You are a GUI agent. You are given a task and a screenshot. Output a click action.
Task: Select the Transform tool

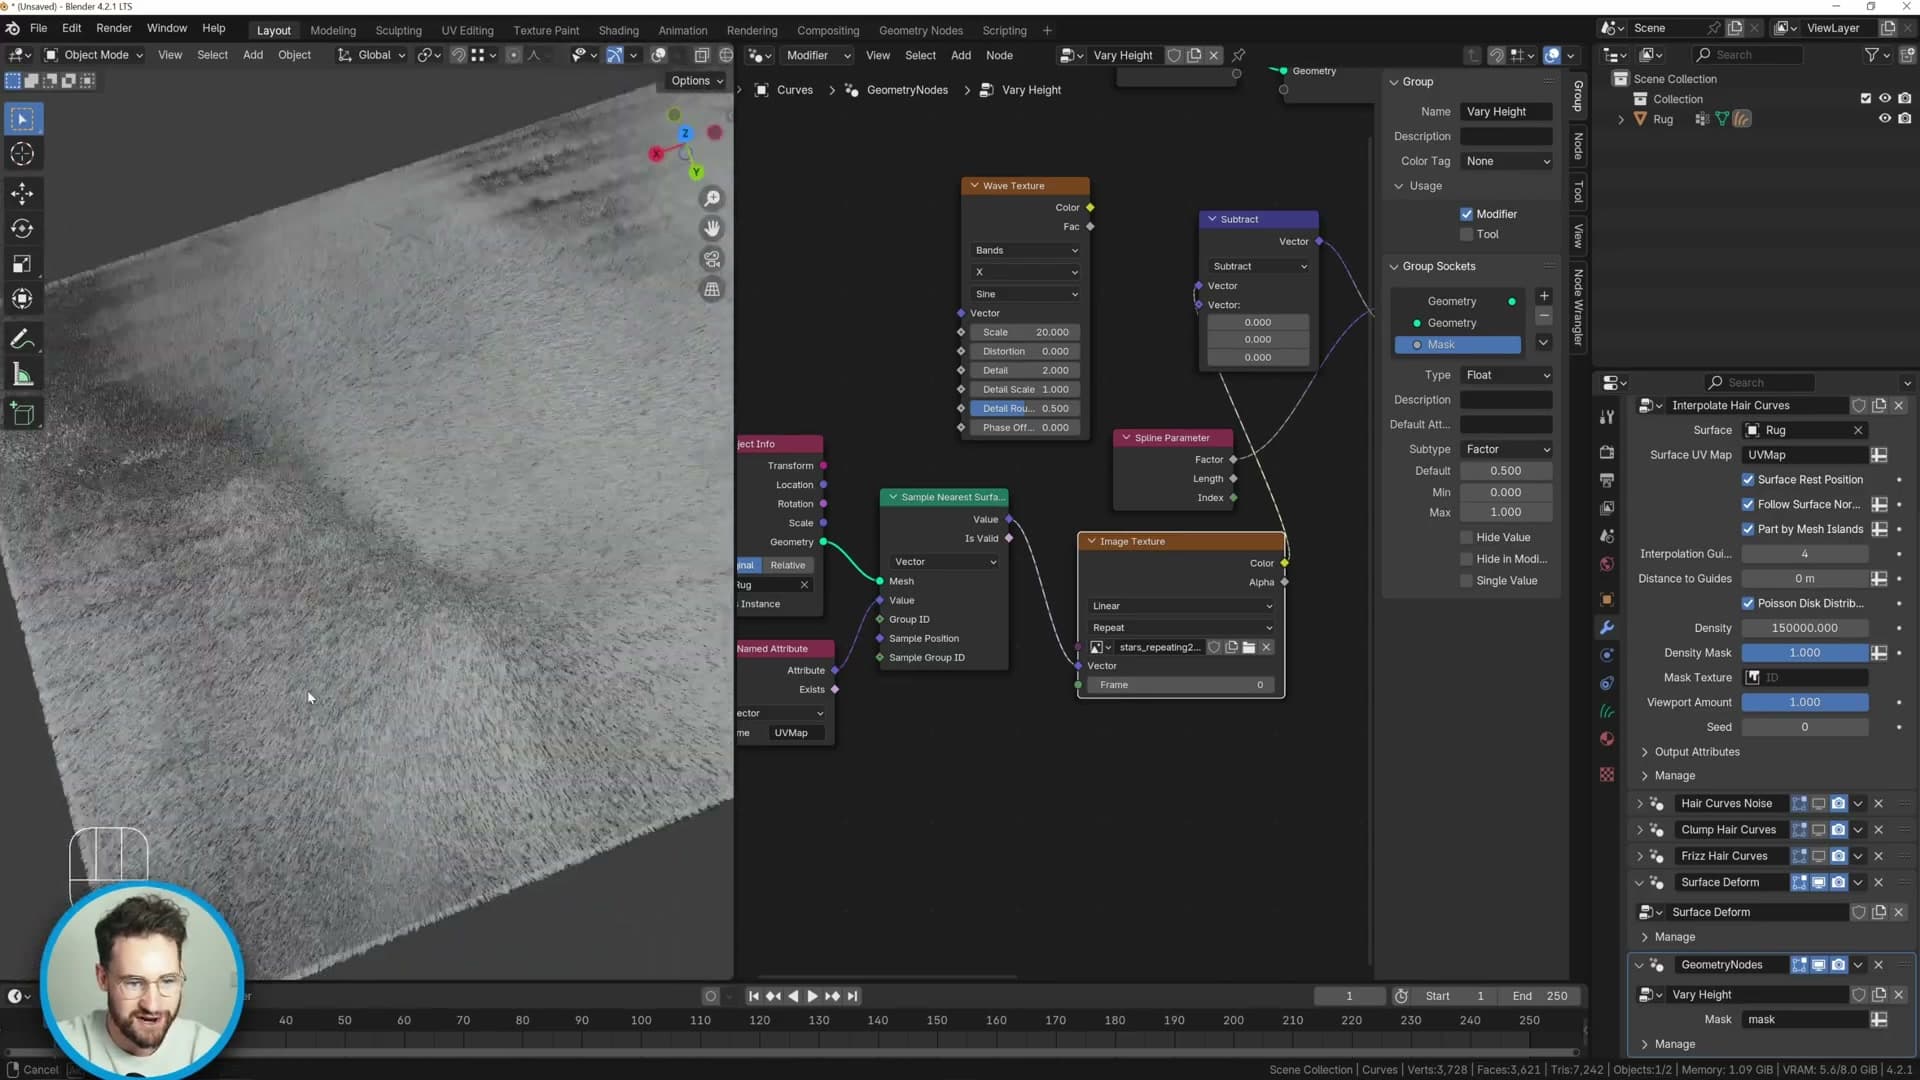(x=22, y=299)
